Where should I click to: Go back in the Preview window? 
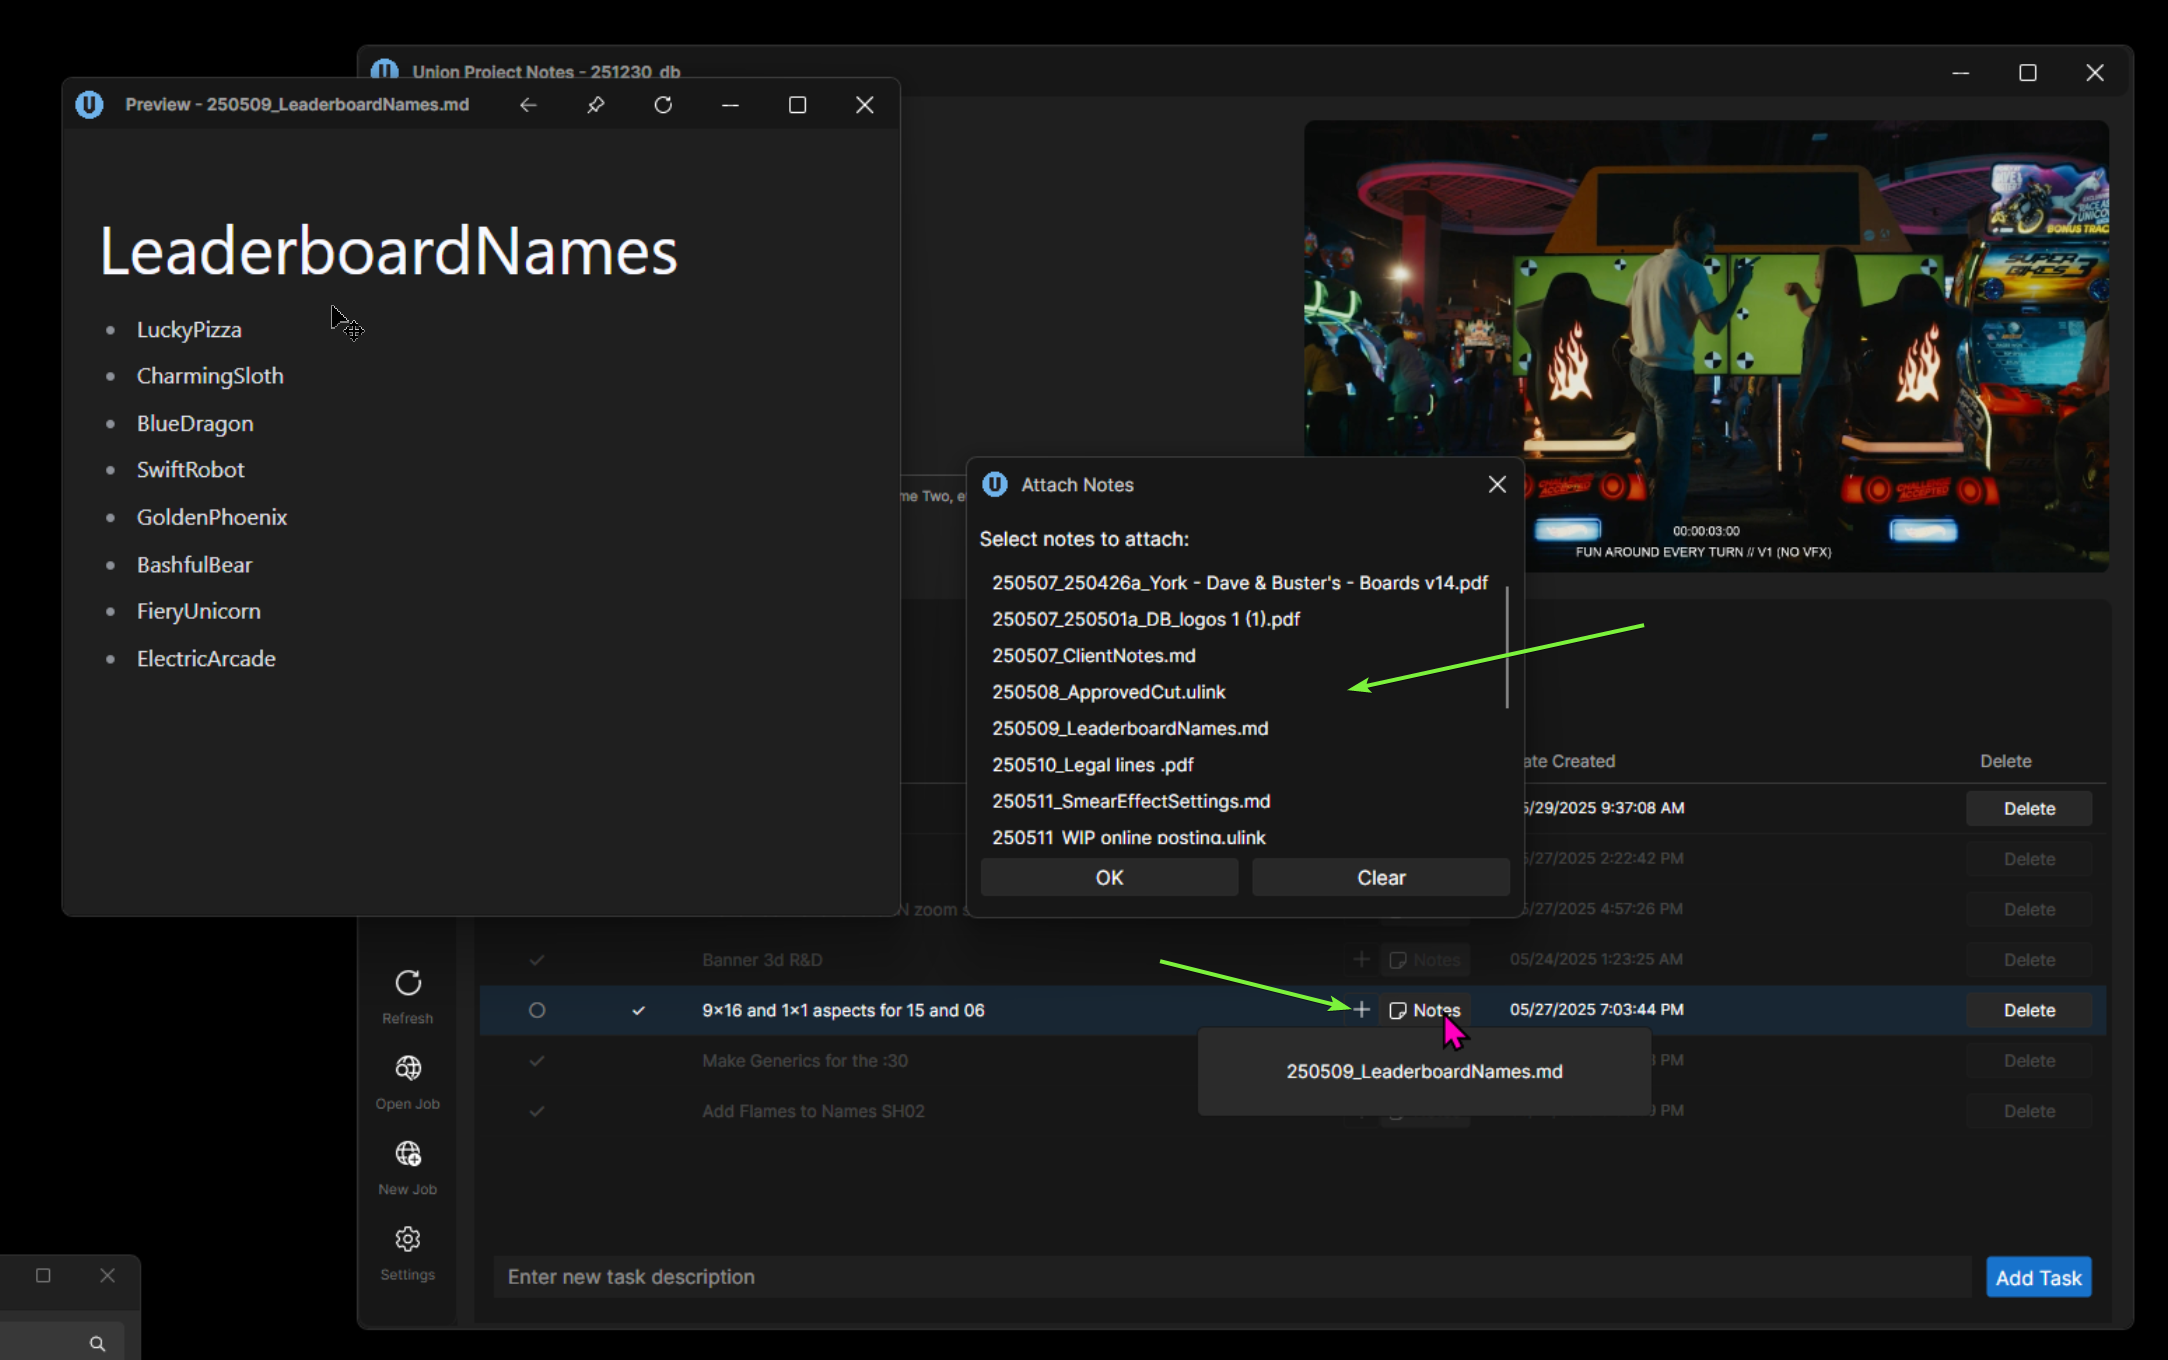(x=528, y=105)
